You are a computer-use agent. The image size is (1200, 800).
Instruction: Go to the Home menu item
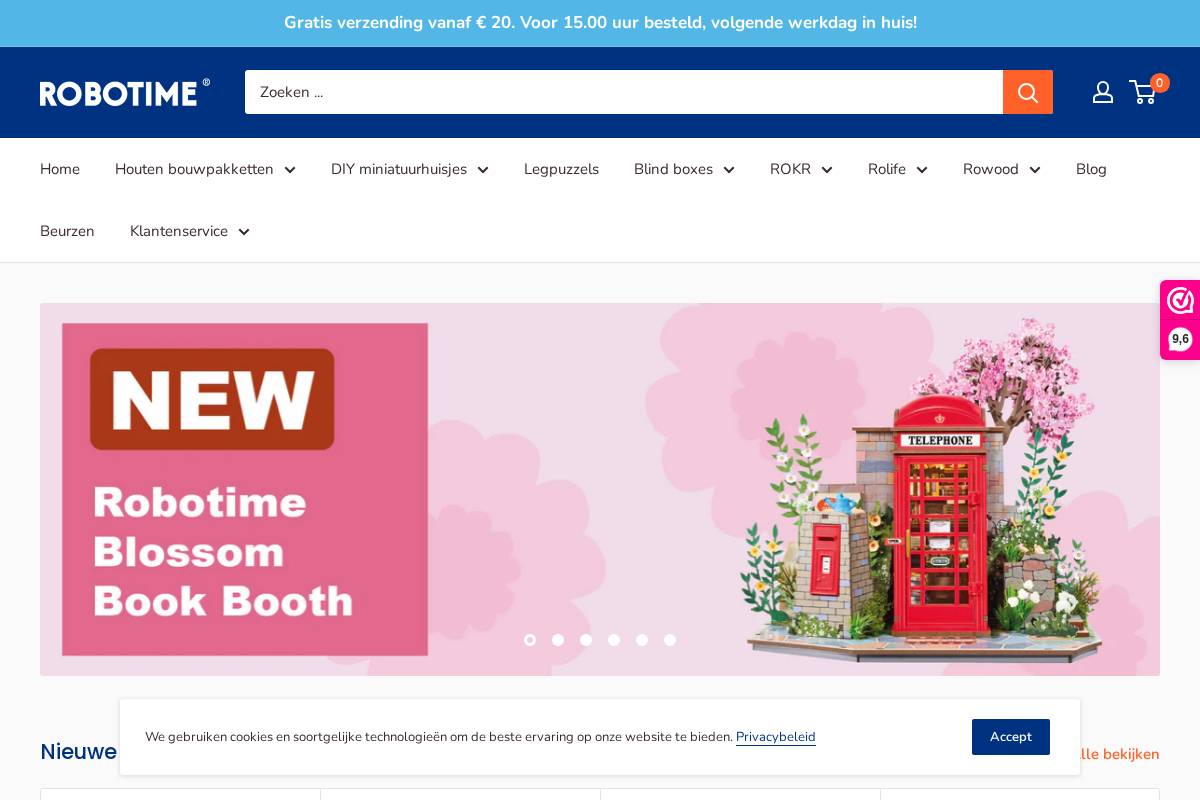coord(60,169)
